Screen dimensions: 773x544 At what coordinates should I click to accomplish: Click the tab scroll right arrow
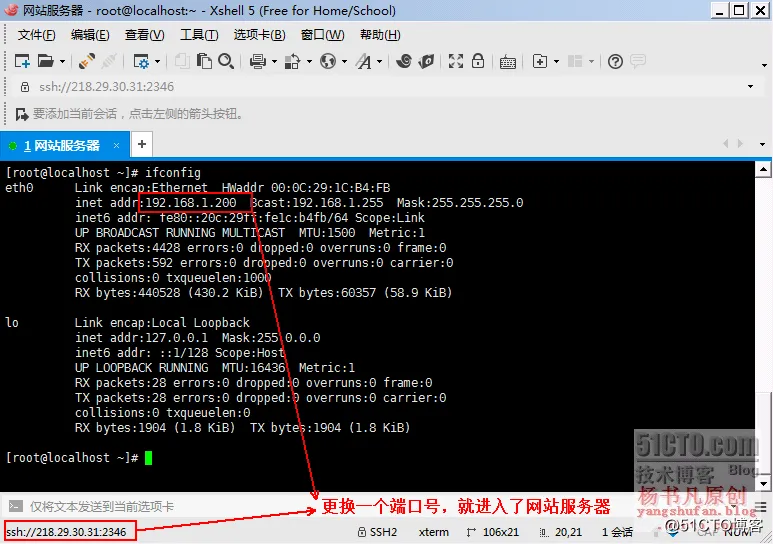[x=740, y=144]
